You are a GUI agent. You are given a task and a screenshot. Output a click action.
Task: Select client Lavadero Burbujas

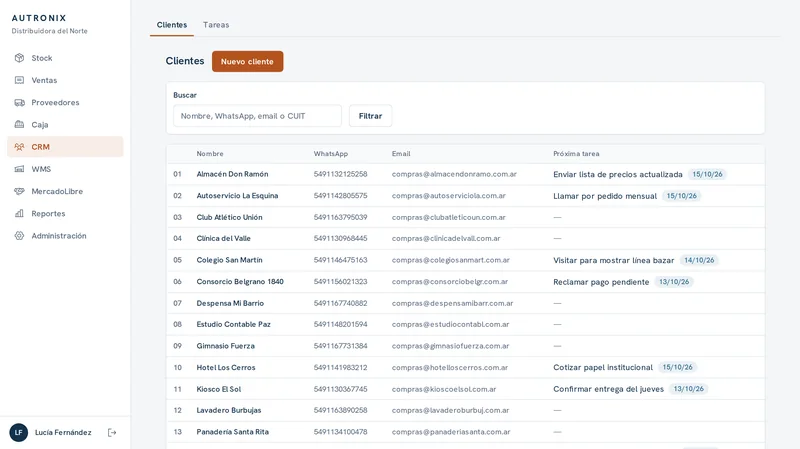click(x=229, y=410)
